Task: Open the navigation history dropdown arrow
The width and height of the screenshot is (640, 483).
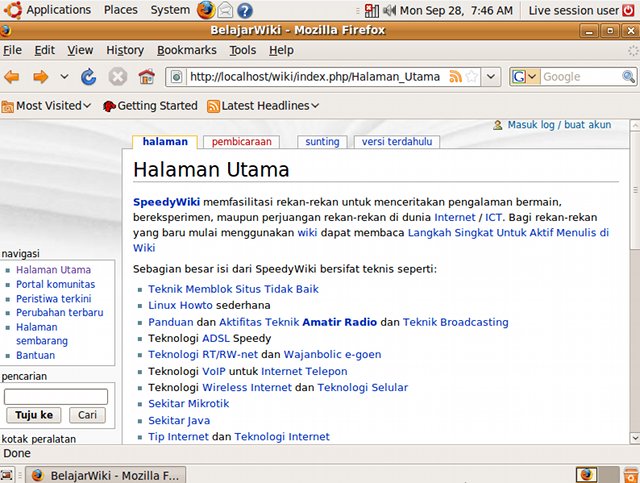Action: (x=64, y=76)
